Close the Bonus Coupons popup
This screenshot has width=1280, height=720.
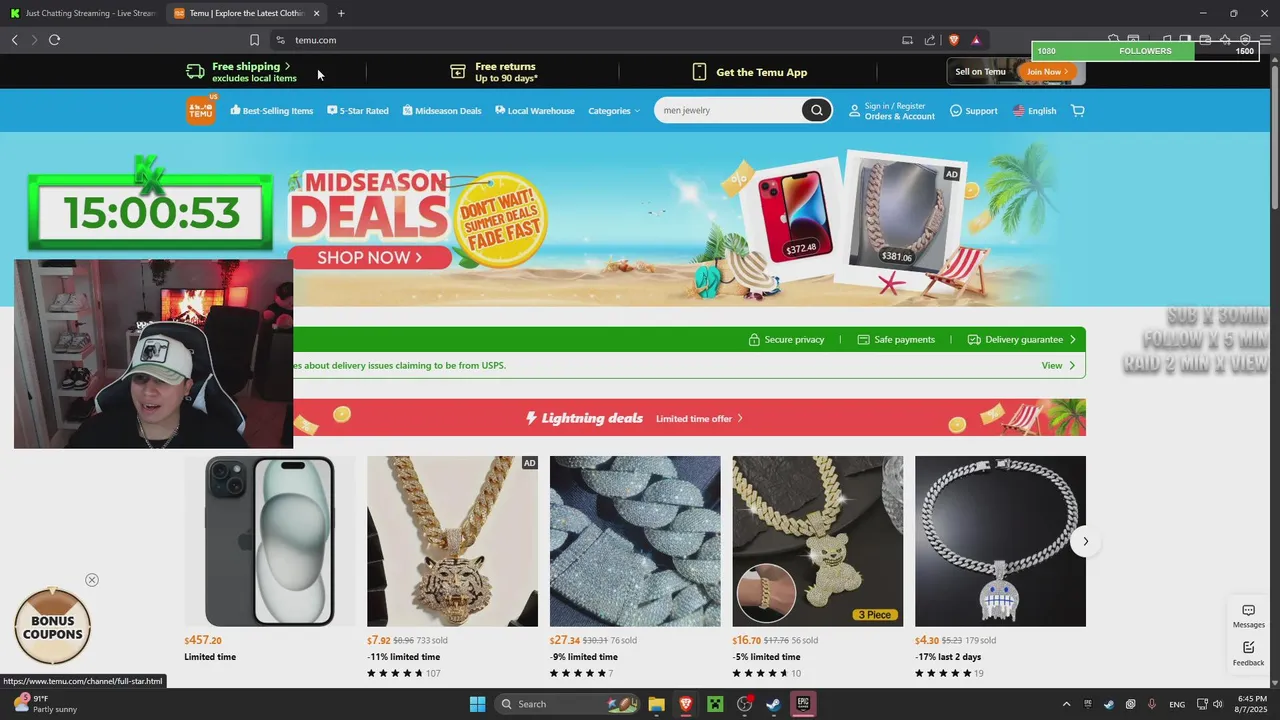[92, 580]
